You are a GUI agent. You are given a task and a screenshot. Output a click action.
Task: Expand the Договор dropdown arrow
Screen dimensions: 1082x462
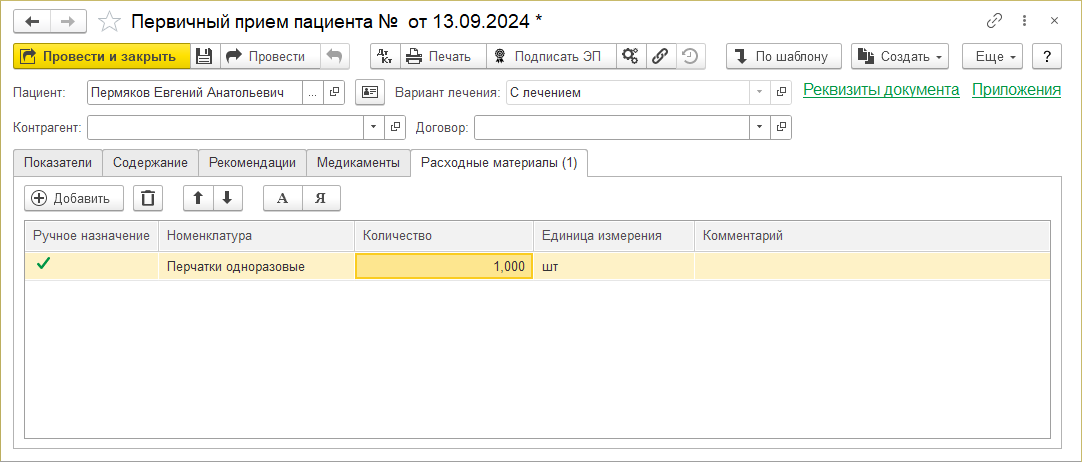click(760, 128)
